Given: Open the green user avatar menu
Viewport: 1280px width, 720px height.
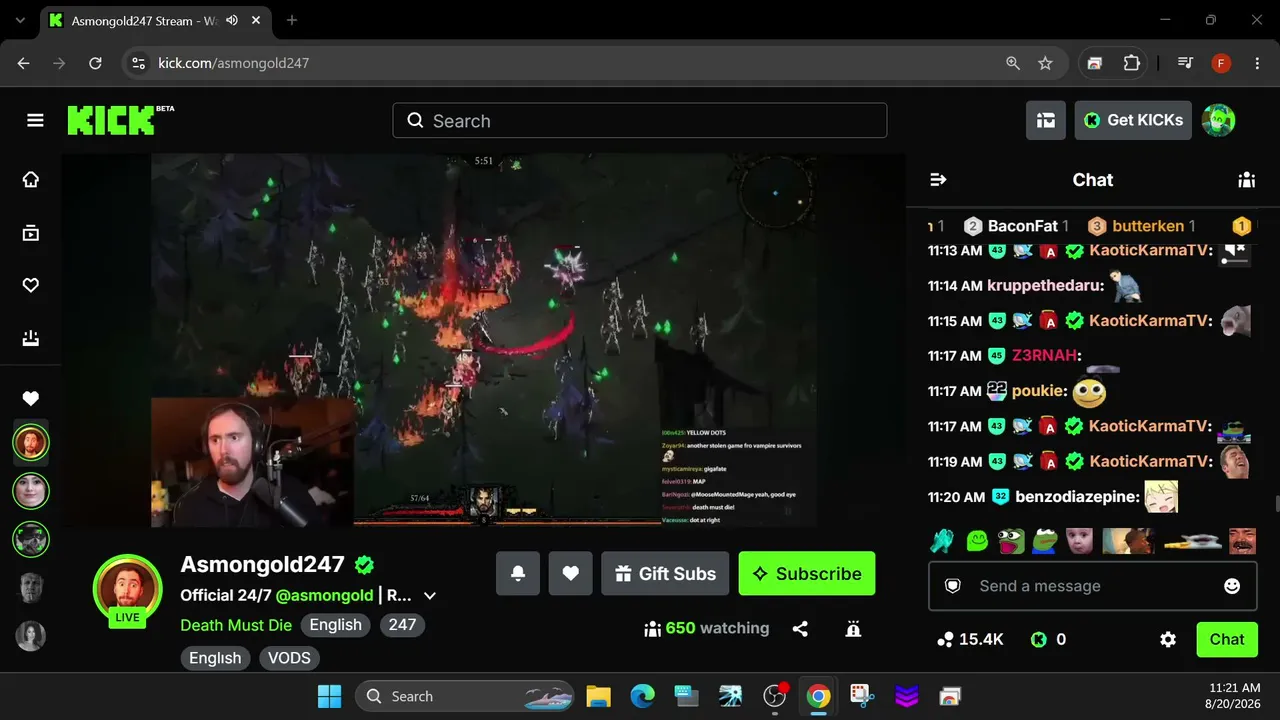Looking at the screenshot, I should tap(1218, 120).
